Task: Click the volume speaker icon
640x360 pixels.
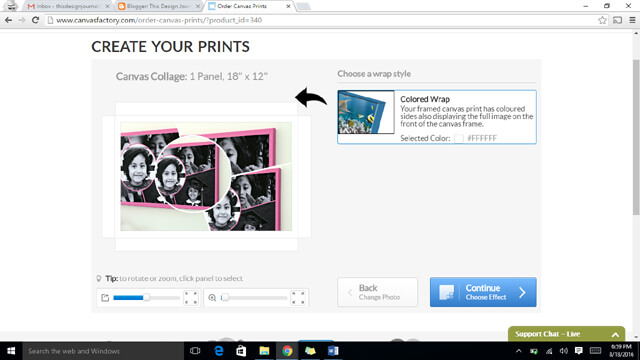Action: [x=564, y=351]
